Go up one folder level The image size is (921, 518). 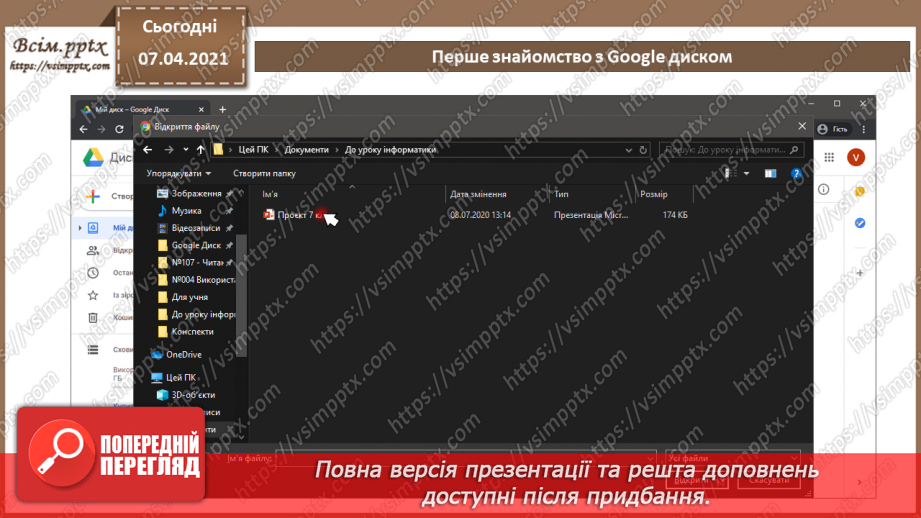tap(200, 150)
